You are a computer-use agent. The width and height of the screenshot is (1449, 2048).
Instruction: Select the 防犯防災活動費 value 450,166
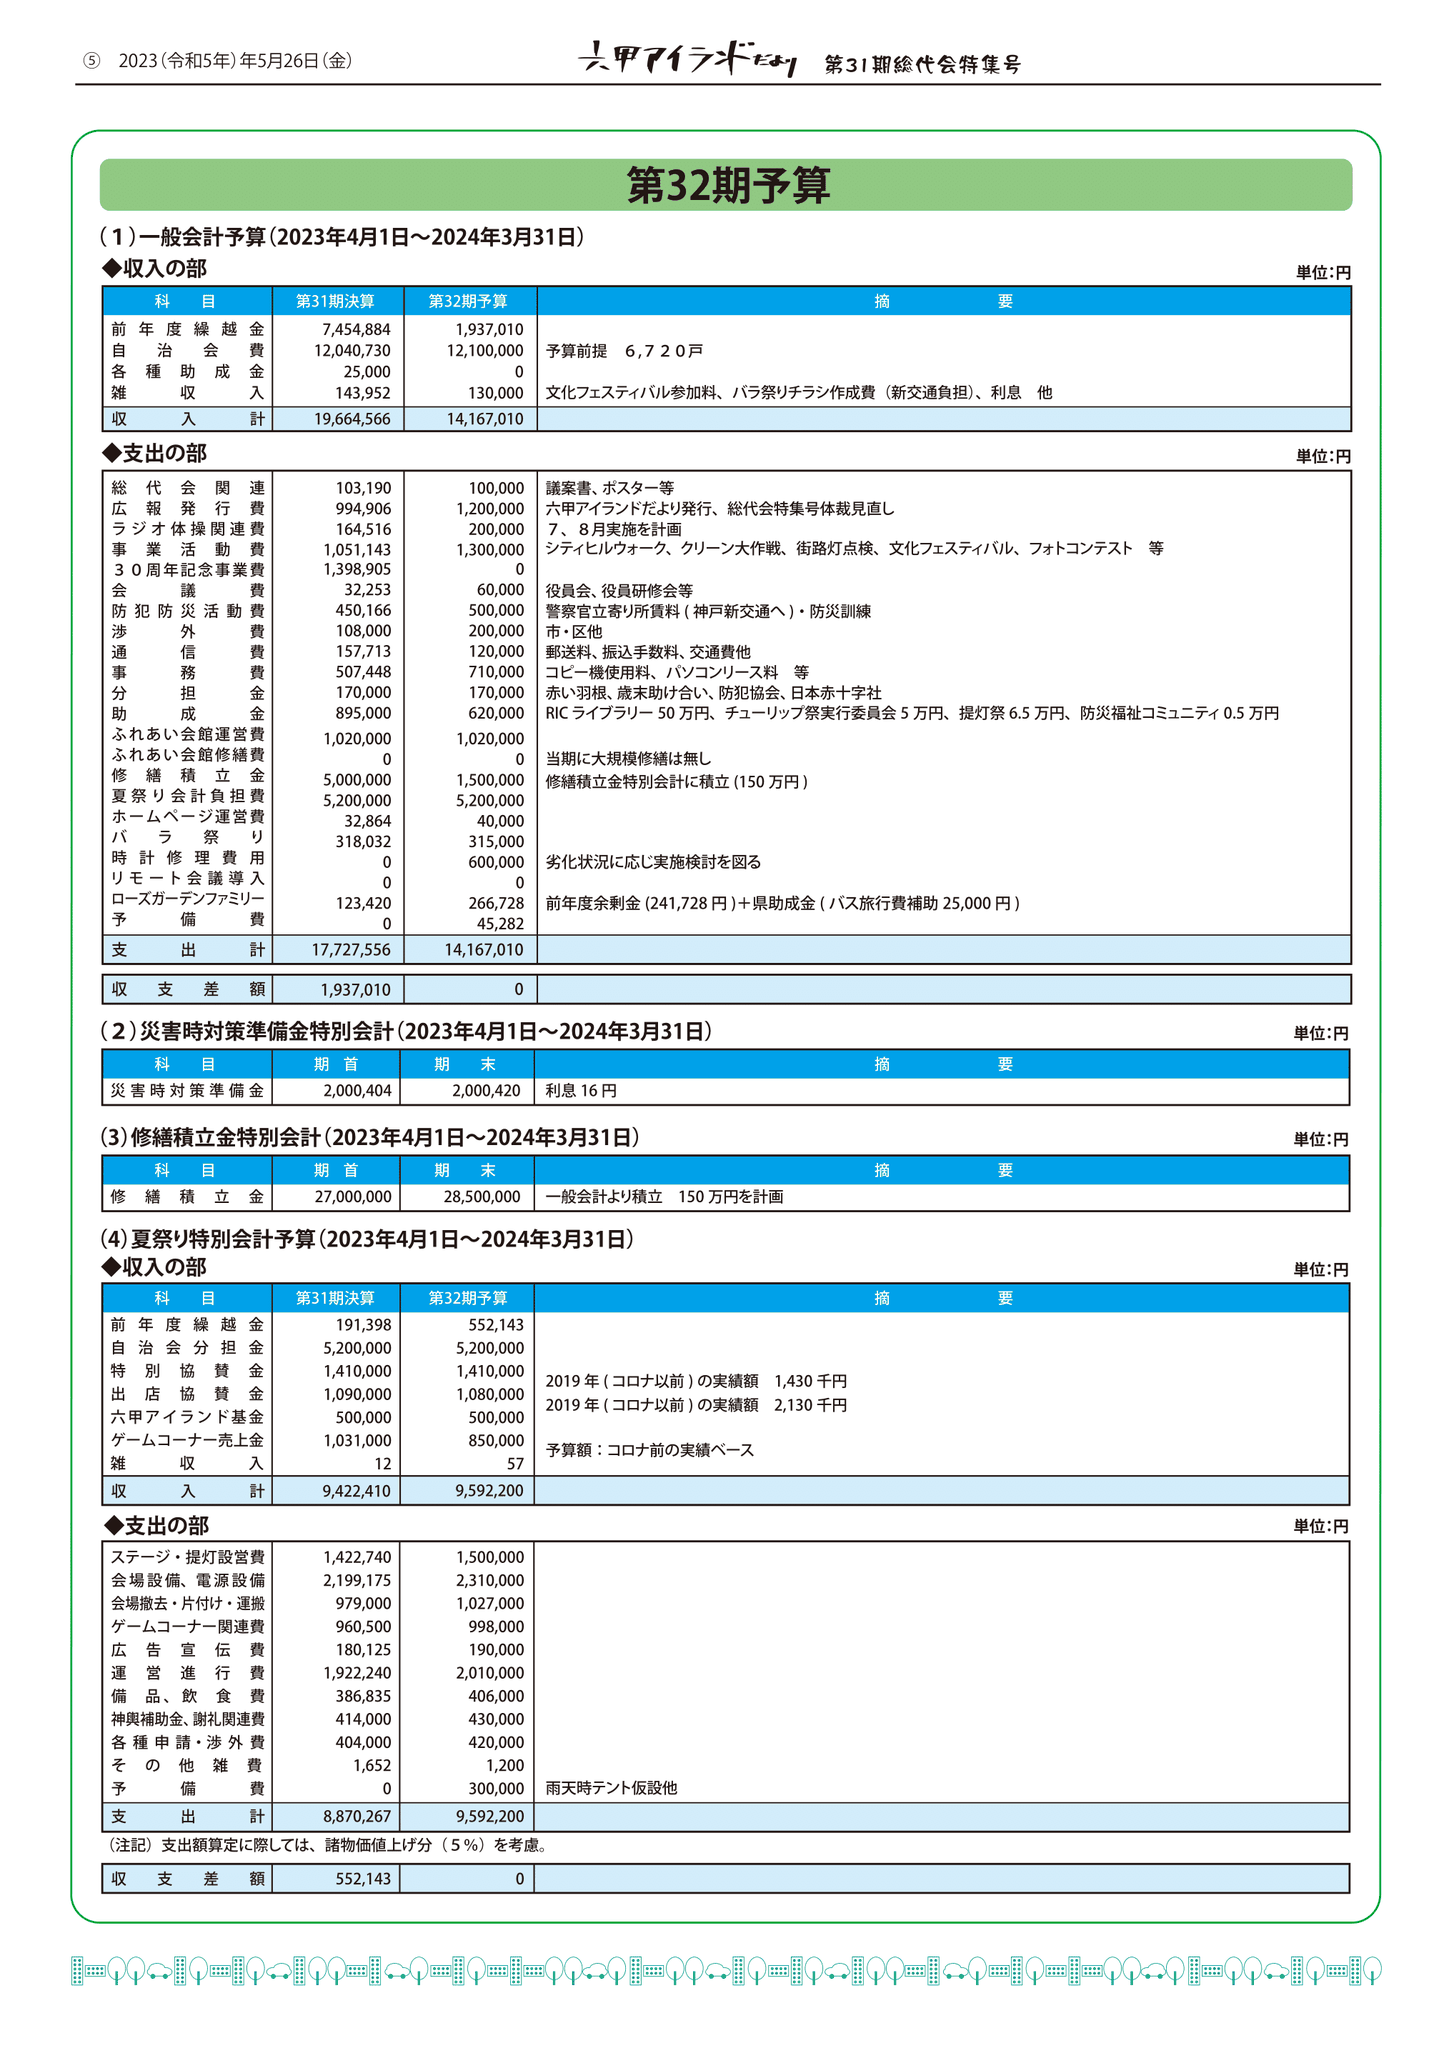[x=363, y=610]
